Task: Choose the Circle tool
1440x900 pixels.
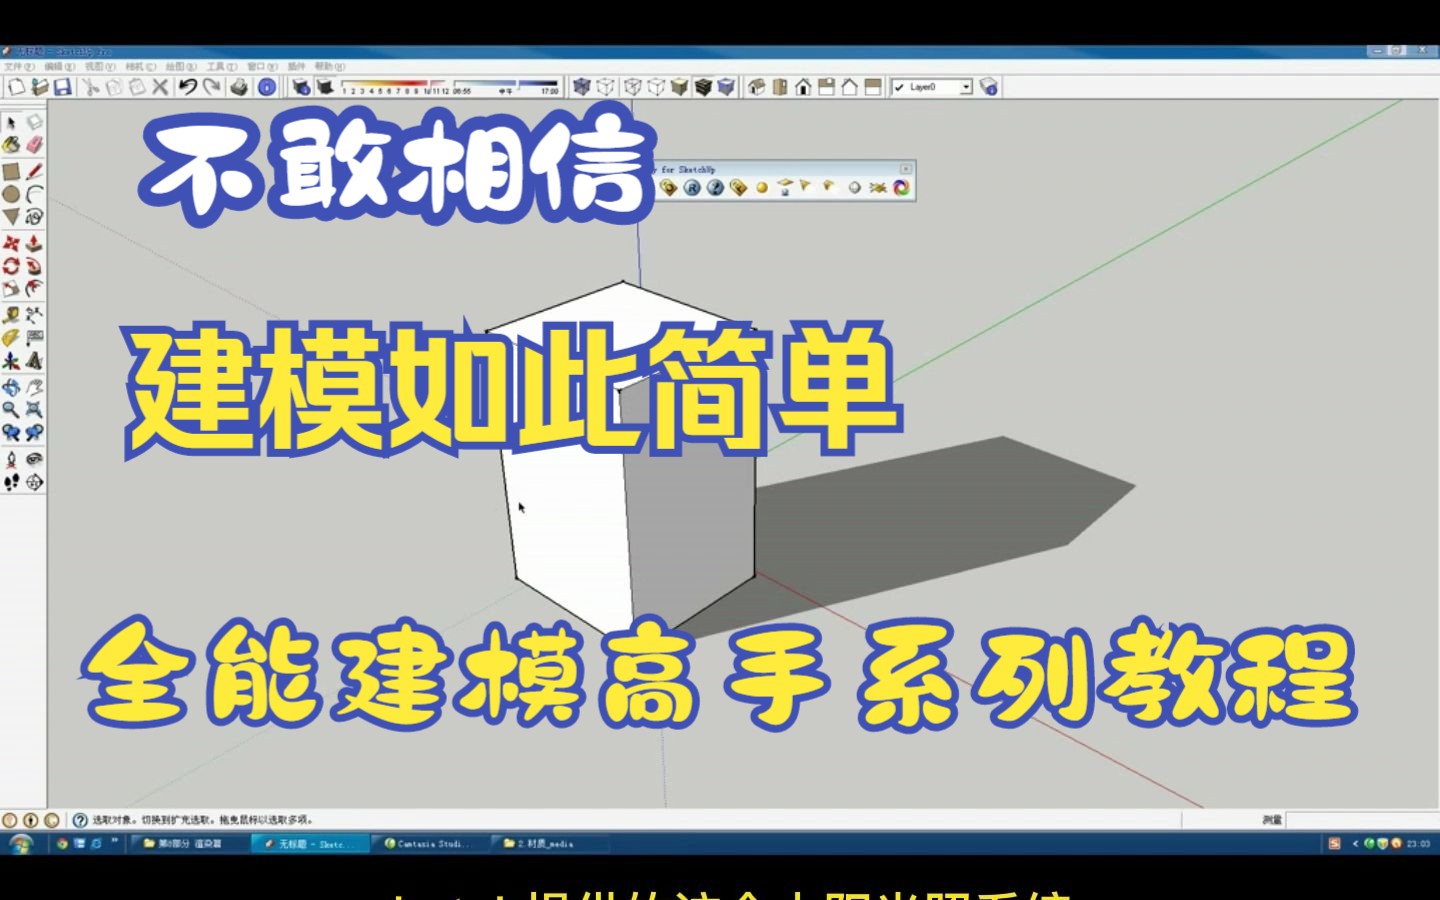Action: (11, 194)
